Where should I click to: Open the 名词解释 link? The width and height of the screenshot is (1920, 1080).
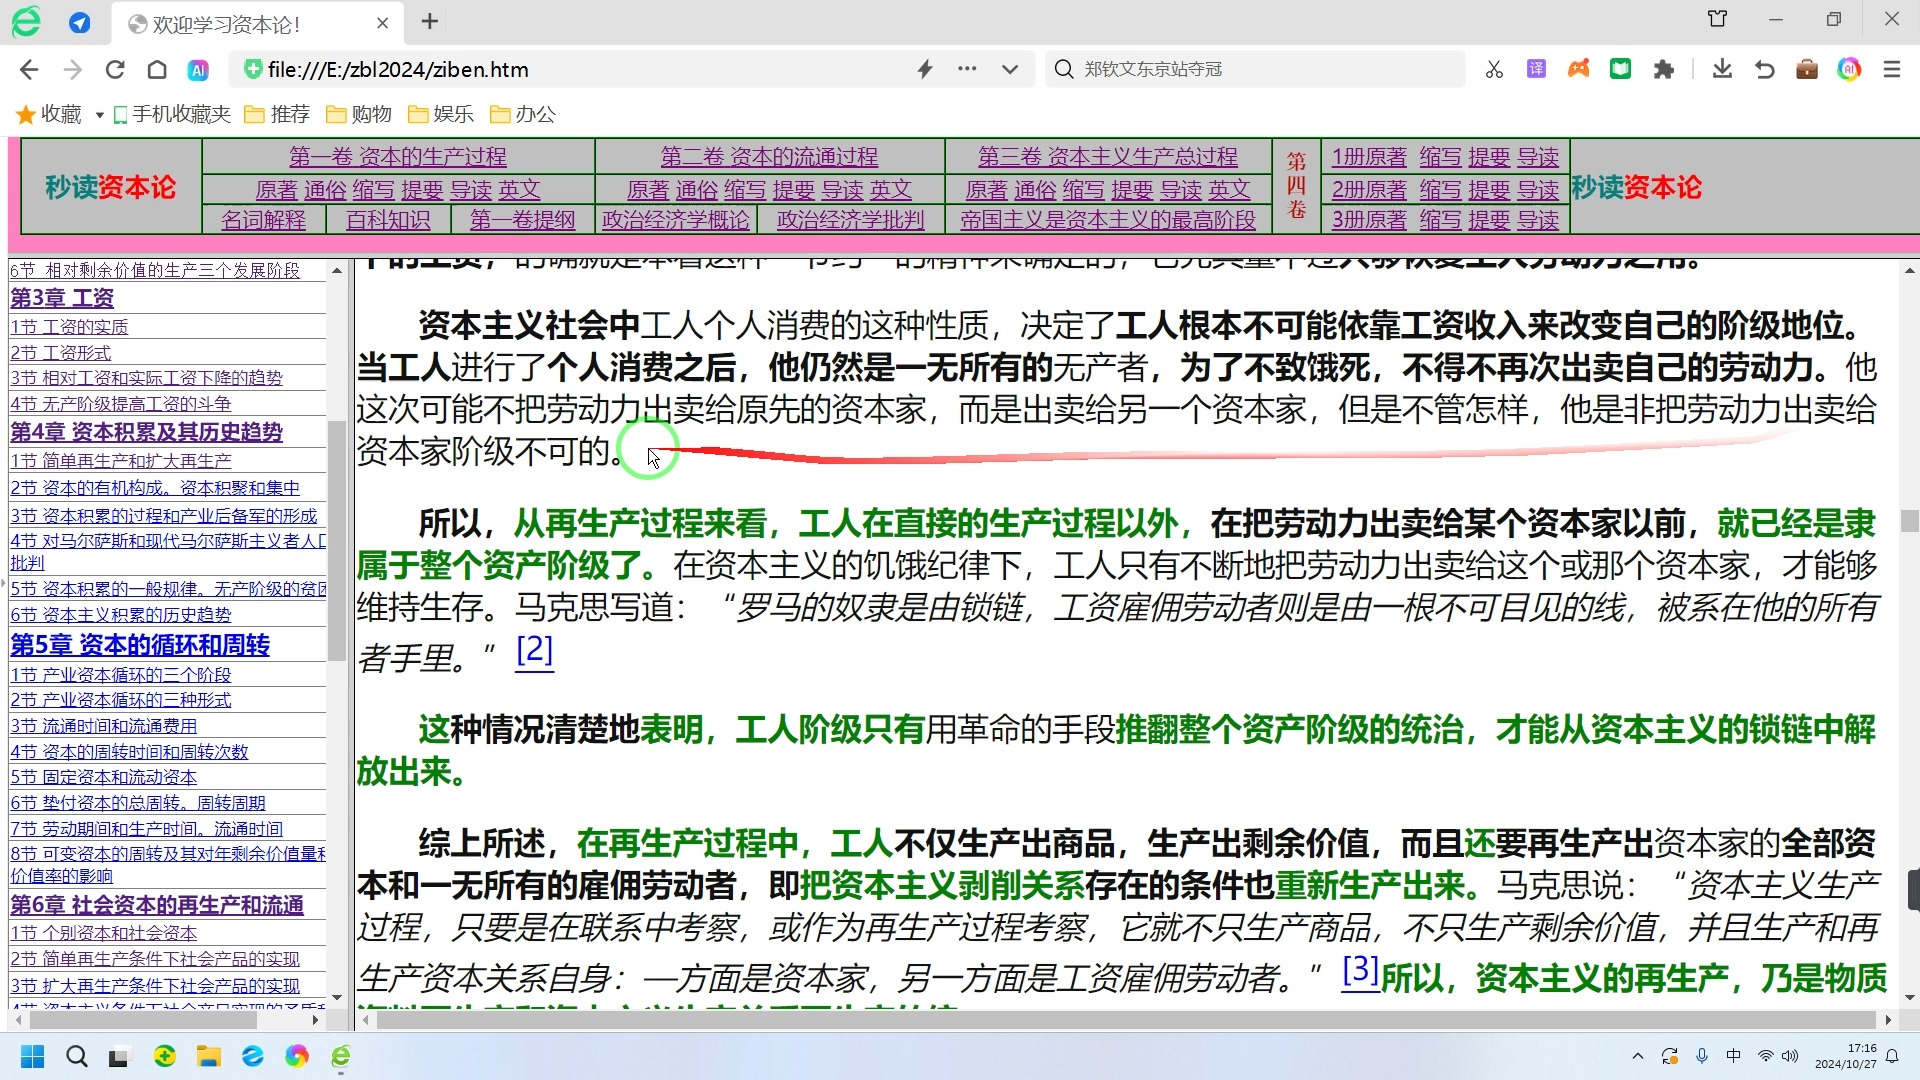coord(264,220)
